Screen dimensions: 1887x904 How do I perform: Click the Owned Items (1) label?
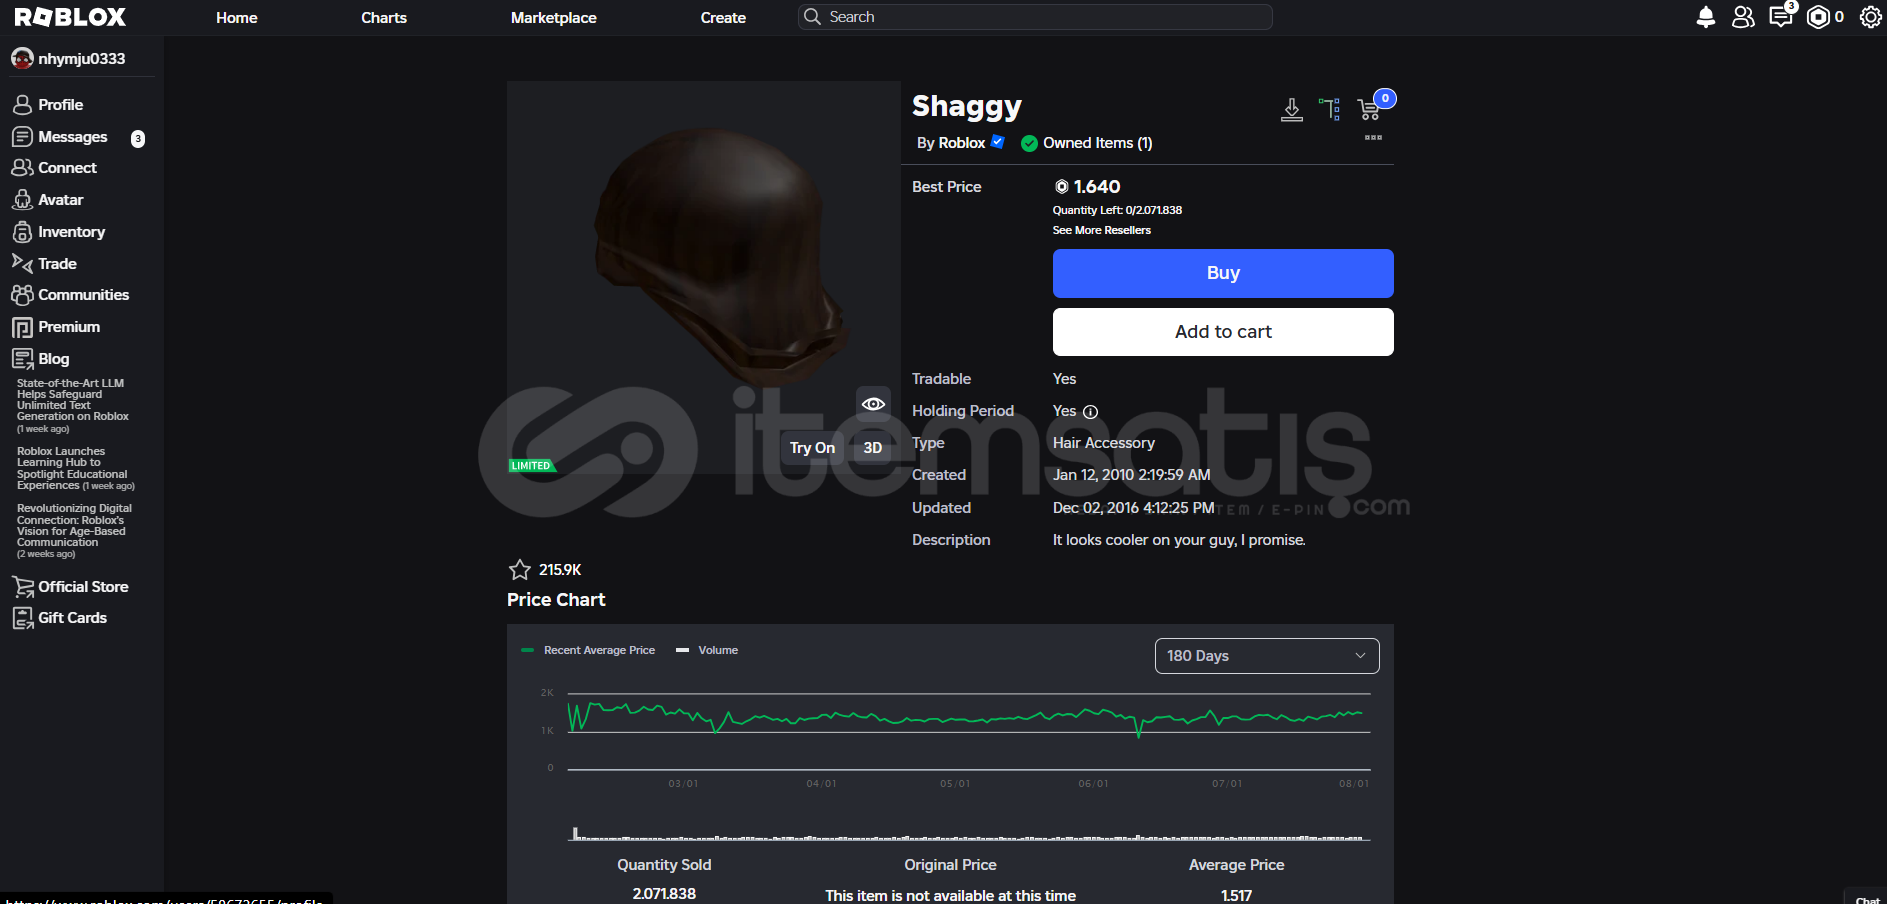click(1097, 143)
